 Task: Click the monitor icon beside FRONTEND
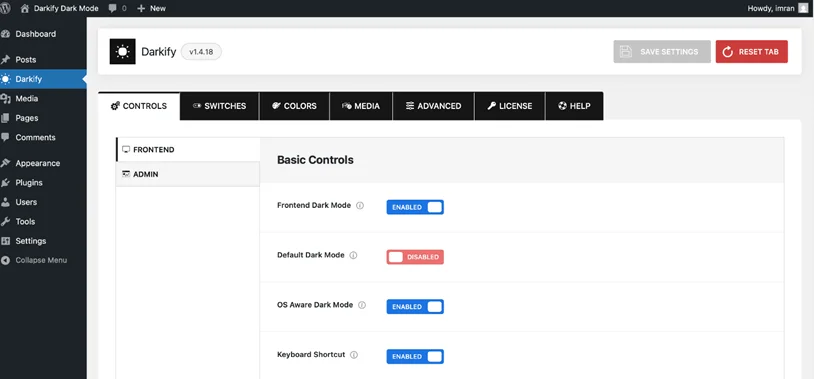tap(126, 150)
